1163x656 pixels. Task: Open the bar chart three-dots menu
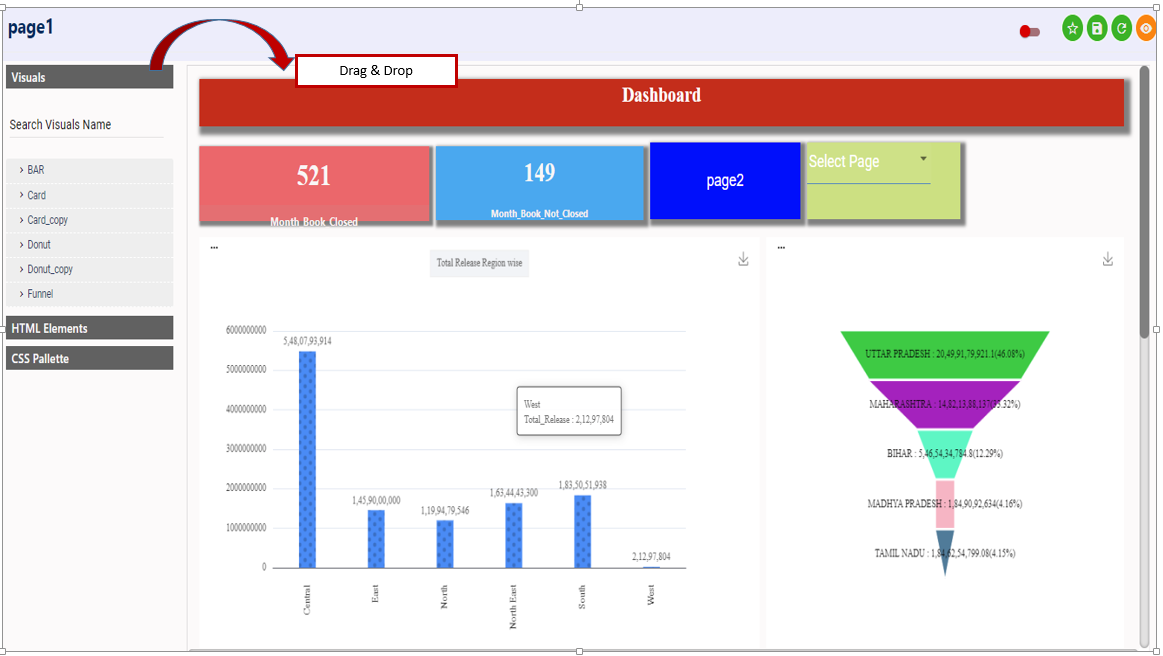(x=214, y=248)
